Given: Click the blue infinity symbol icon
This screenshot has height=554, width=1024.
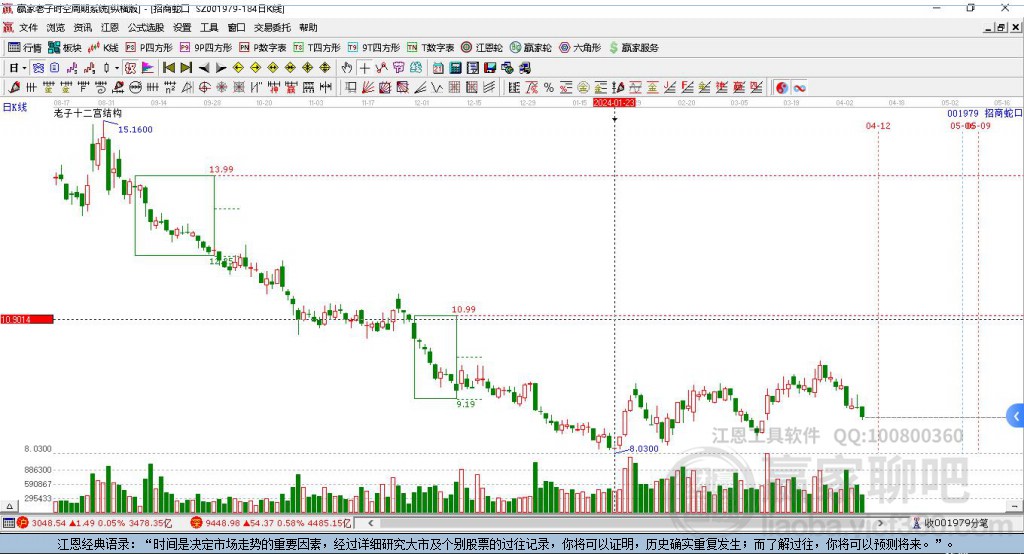Looking at the screenshot, I should tap(799, 88).
